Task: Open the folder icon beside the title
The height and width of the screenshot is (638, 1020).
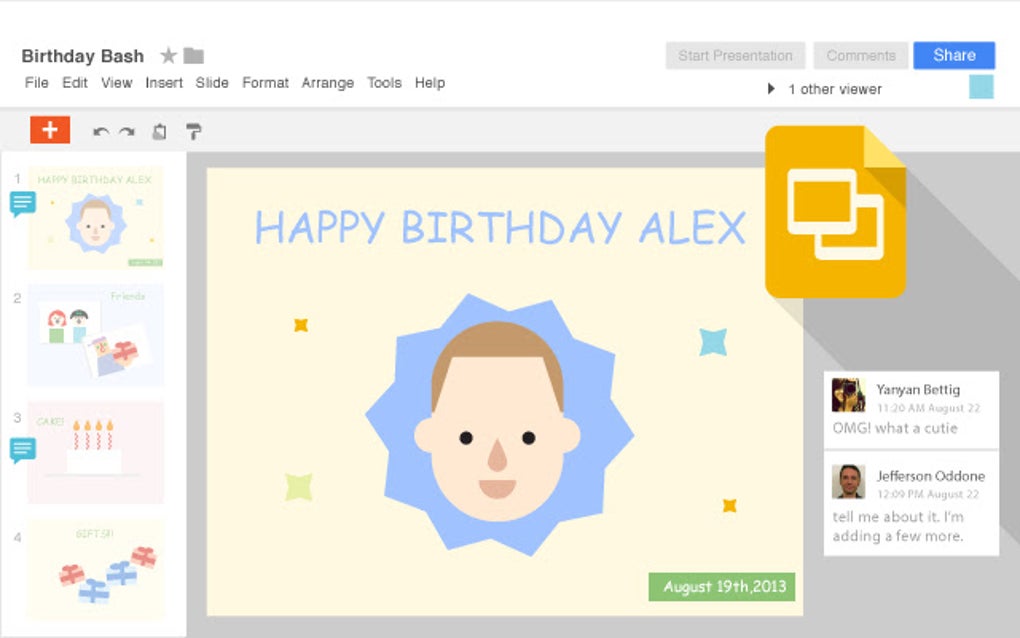Action: (x=195, y=55)
